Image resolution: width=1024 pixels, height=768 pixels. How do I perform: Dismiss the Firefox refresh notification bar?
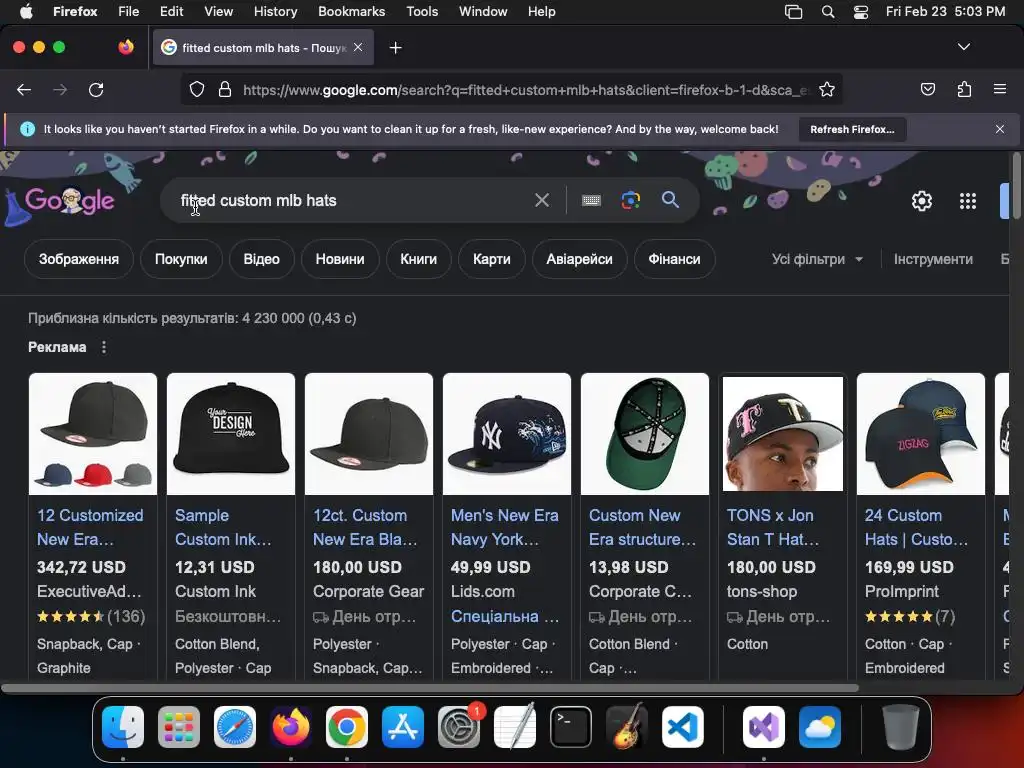coord(999,129)
